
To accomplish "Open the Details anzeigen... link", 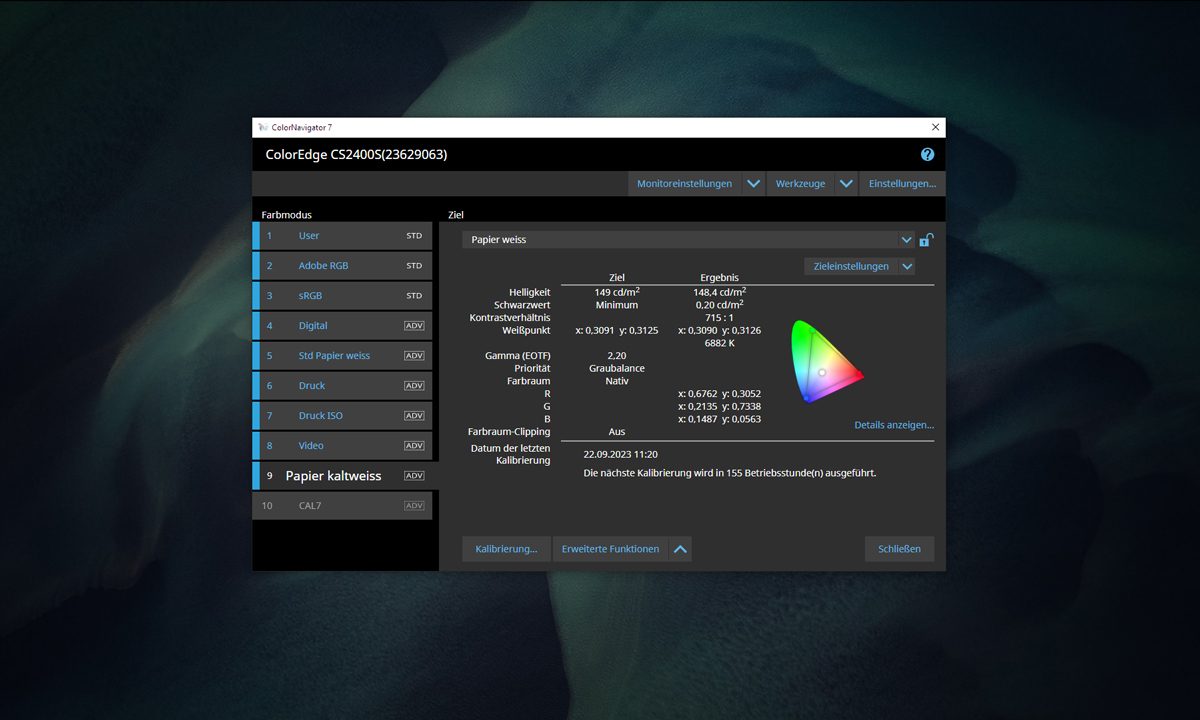I will 893,425.
